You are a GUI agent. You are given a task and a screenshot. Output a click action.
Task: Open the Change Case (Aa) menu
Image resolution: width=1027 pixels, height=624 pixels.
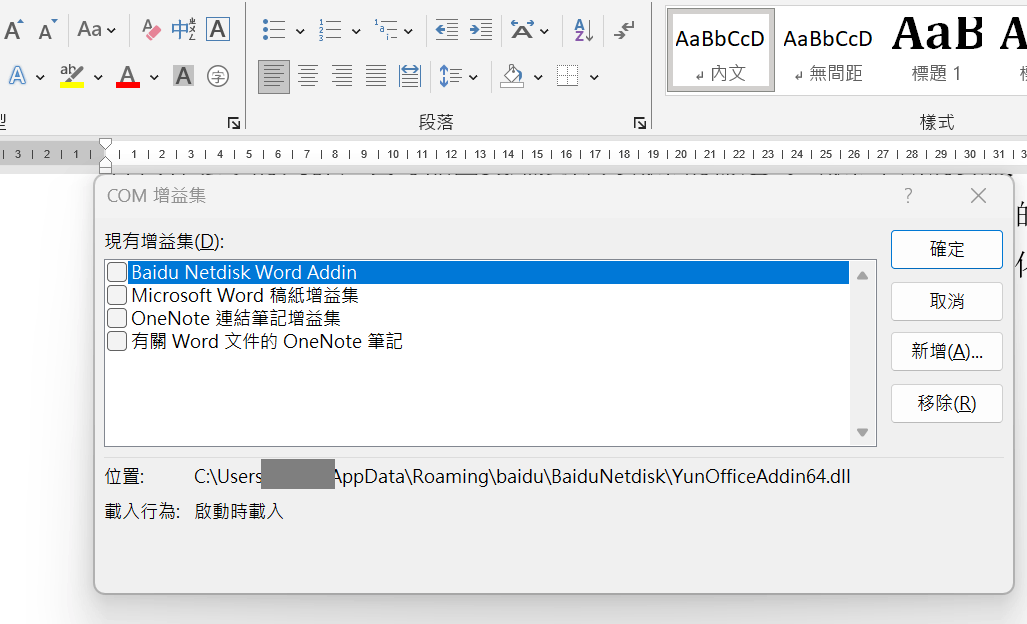pyautogui.click(x=96, y=29)
